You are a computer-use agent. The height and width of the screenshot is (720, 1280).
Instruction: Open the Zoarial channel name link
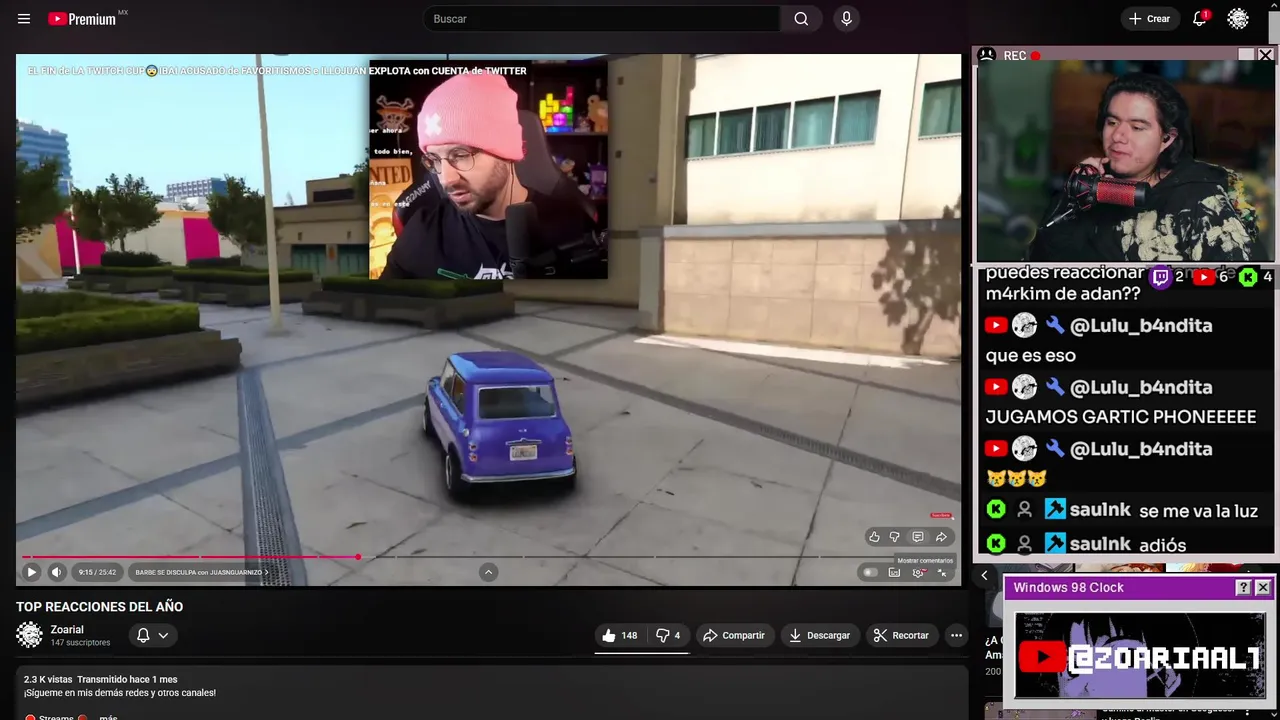(67, 630)
